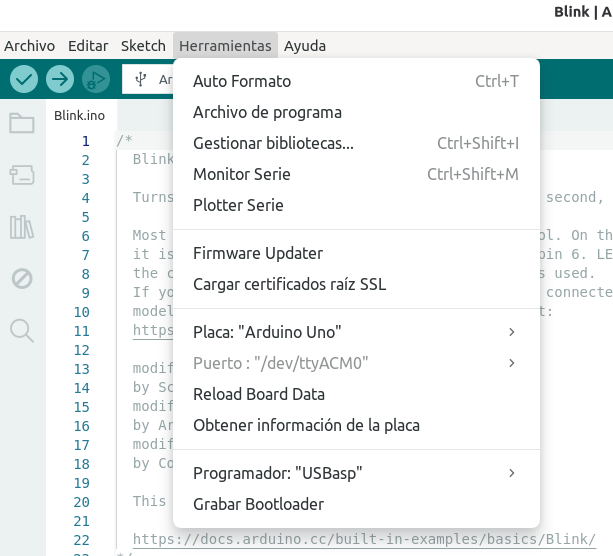
Task: Choose Cargar certificados raíz SSL
Action: 356,284
